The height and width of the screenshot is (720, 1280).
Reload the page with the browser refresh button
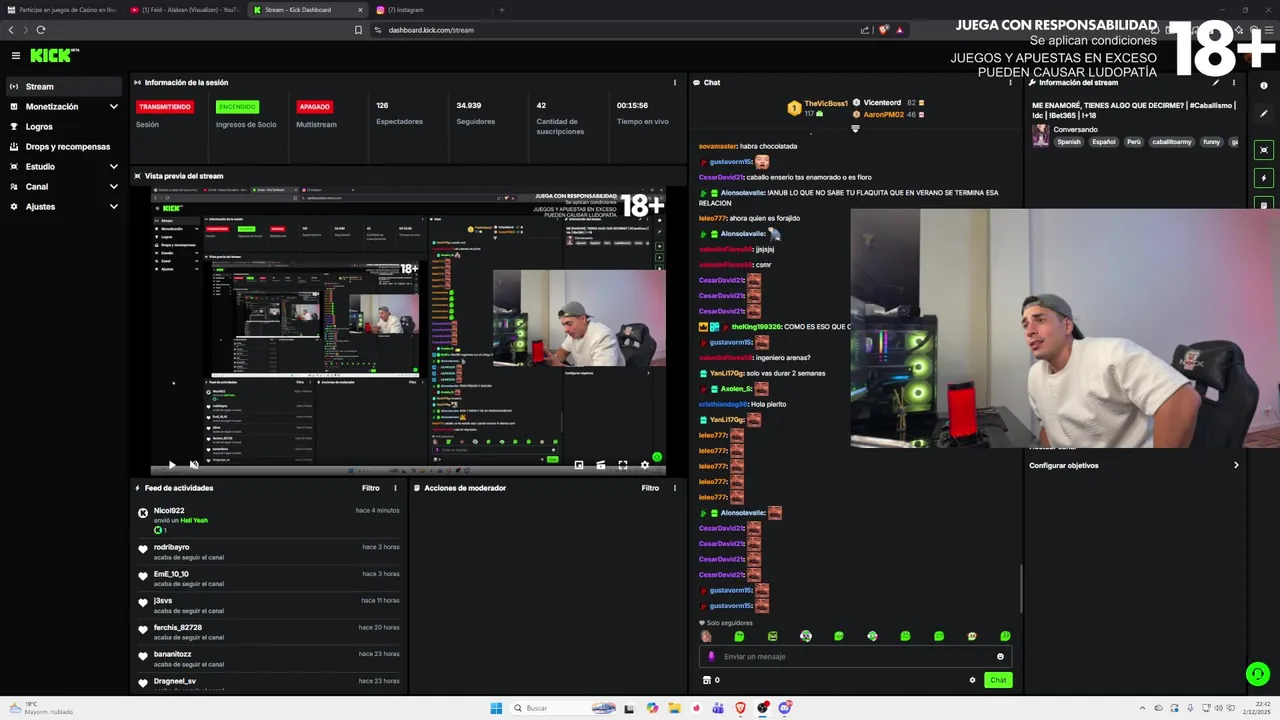[40, 30]
